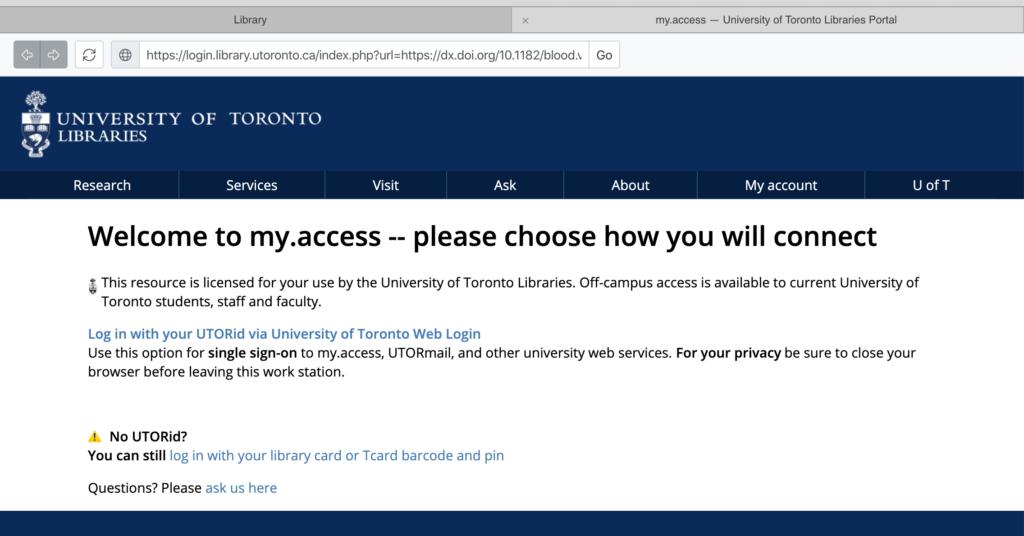1024x536 pixels.
Task: Open the Services menu
Action: click(x=252, y=185)
